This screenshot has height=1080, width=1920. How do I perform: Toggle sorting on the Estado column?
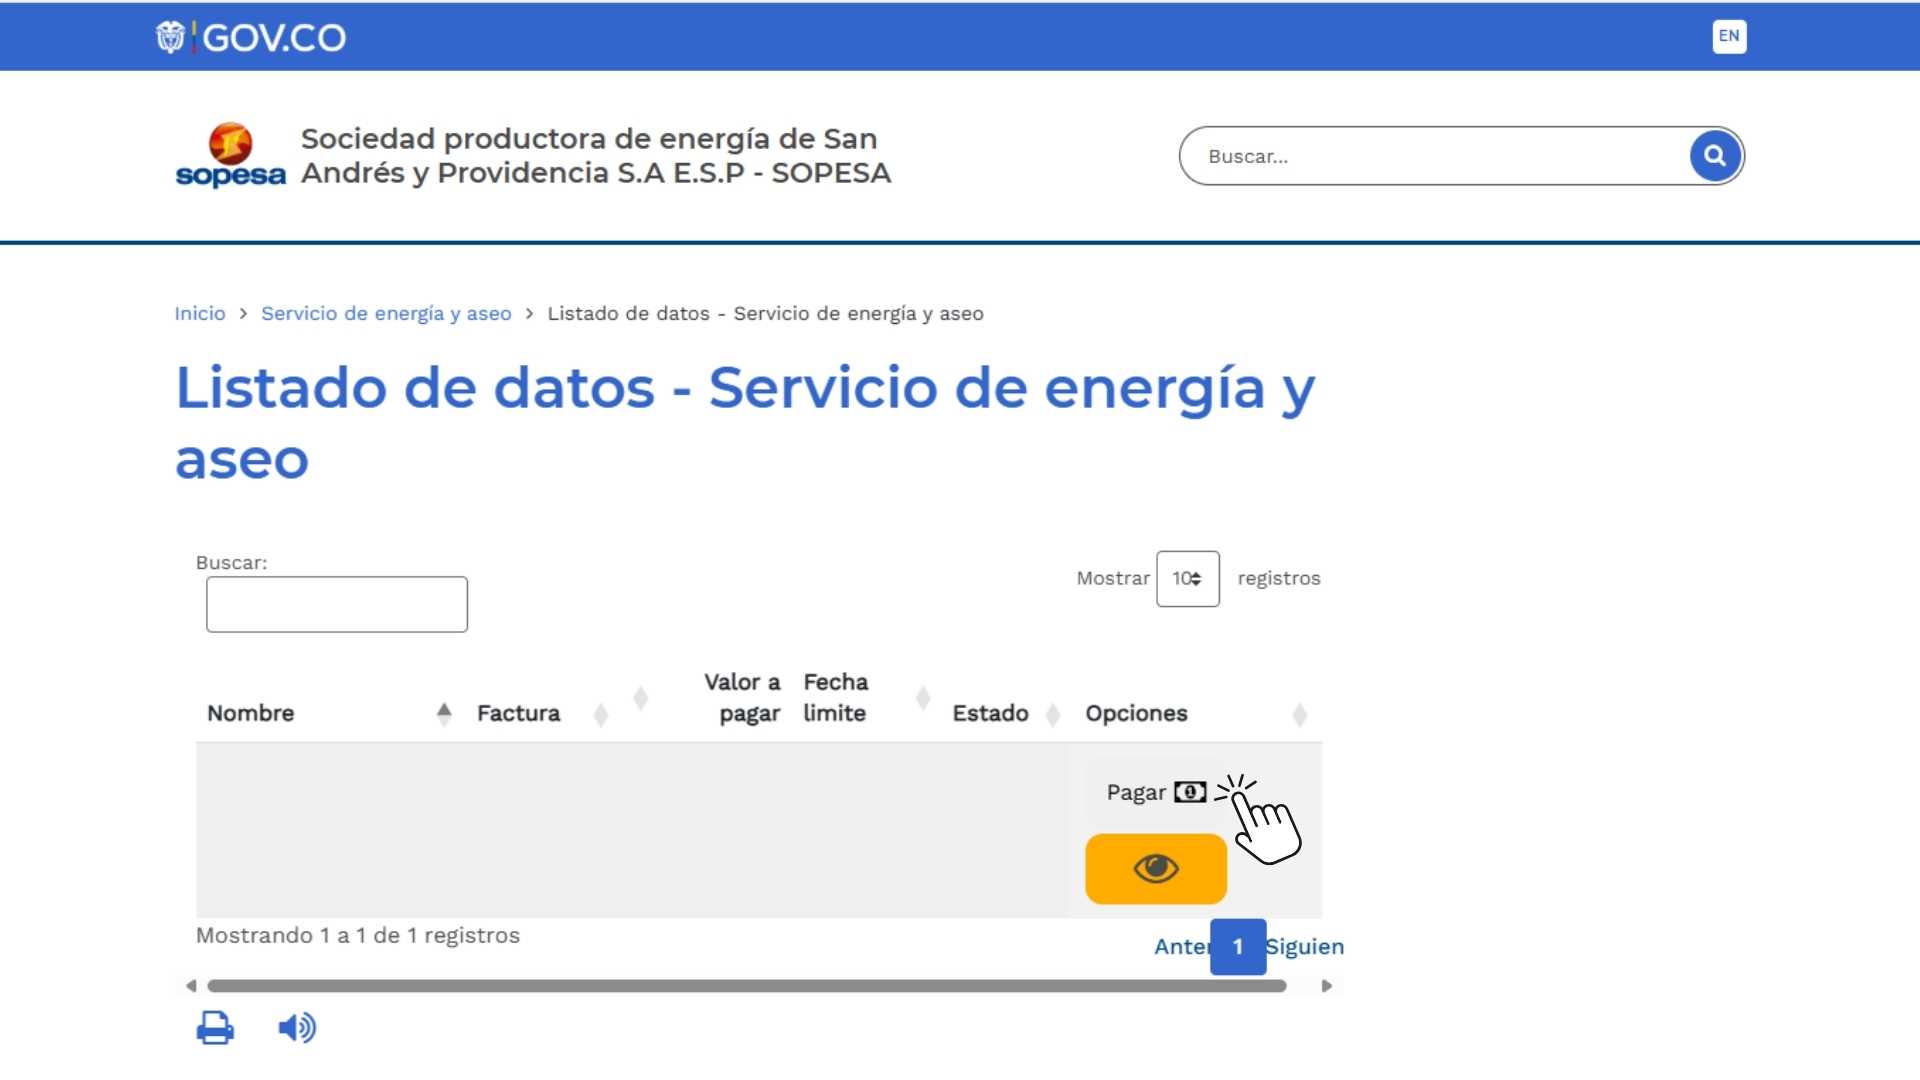point(1053,713)
